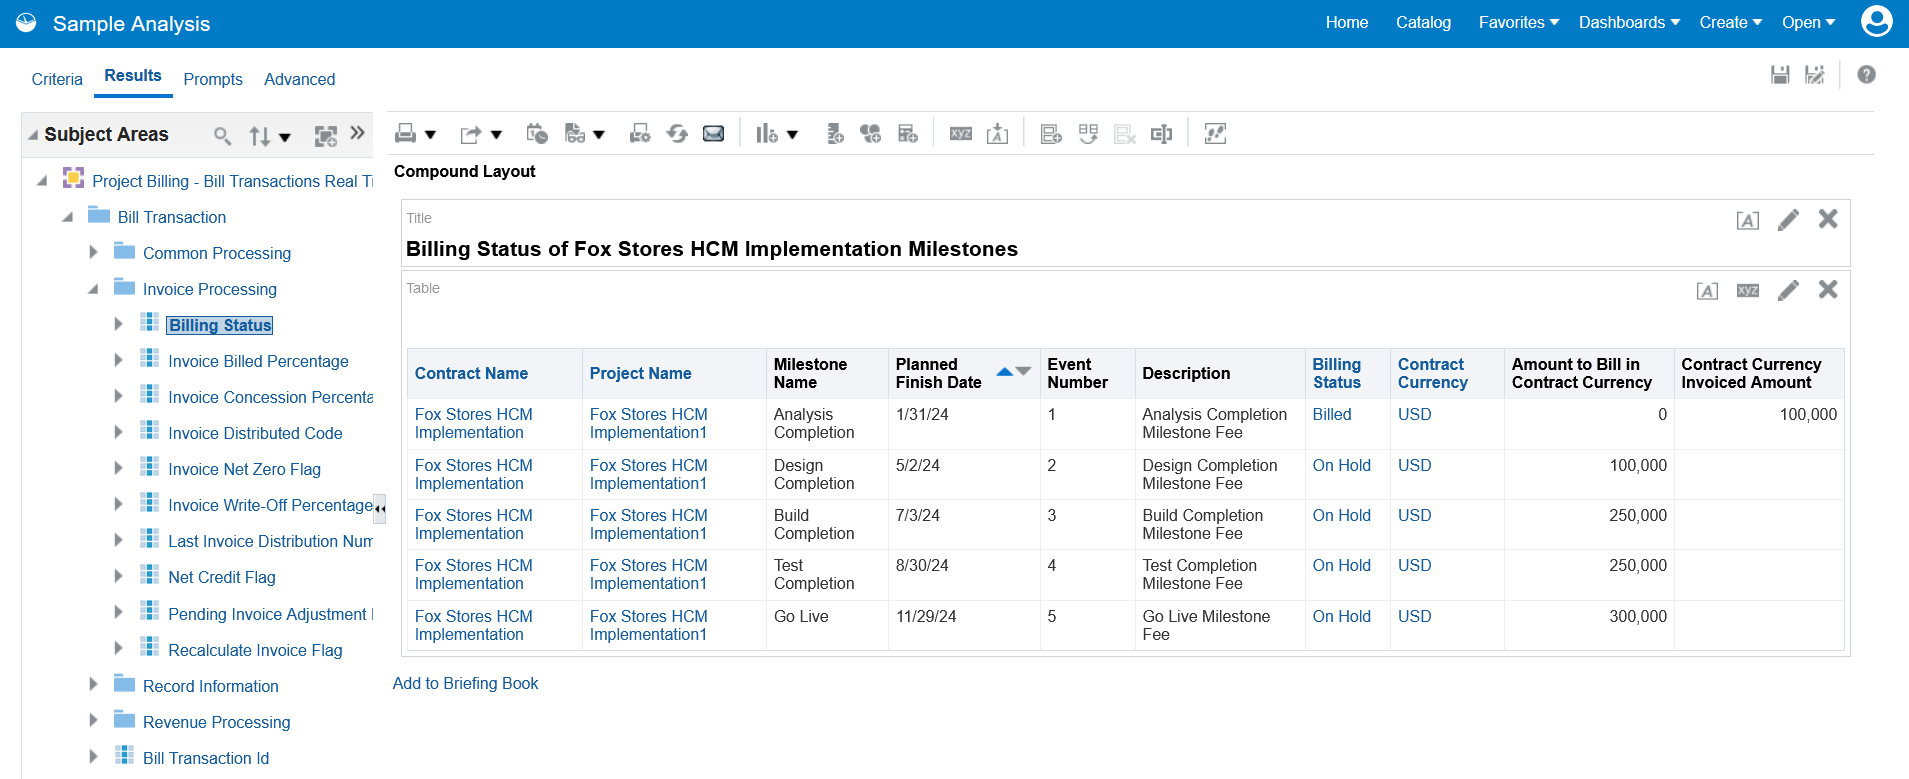Screen dimensions: 1909x779
Task: Collapse the Subject Areas pane splitter
Action: pyautogui.click(x=379, y=508)
